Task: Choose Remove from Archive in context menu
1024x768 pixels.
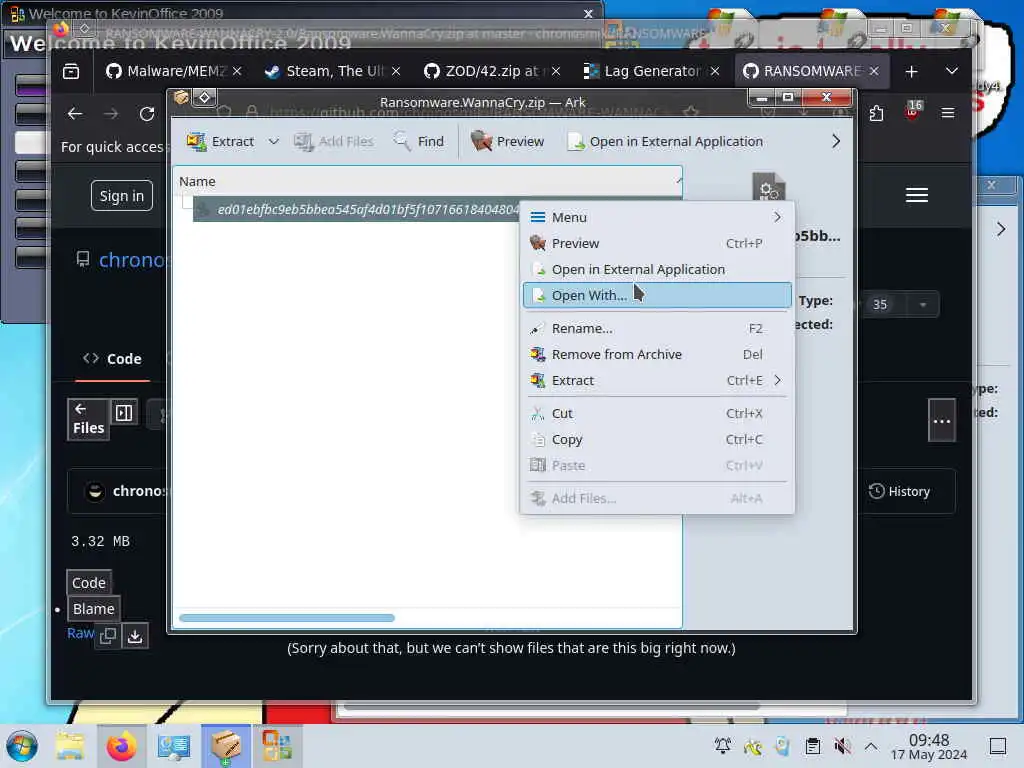Action: coord(657,354)
